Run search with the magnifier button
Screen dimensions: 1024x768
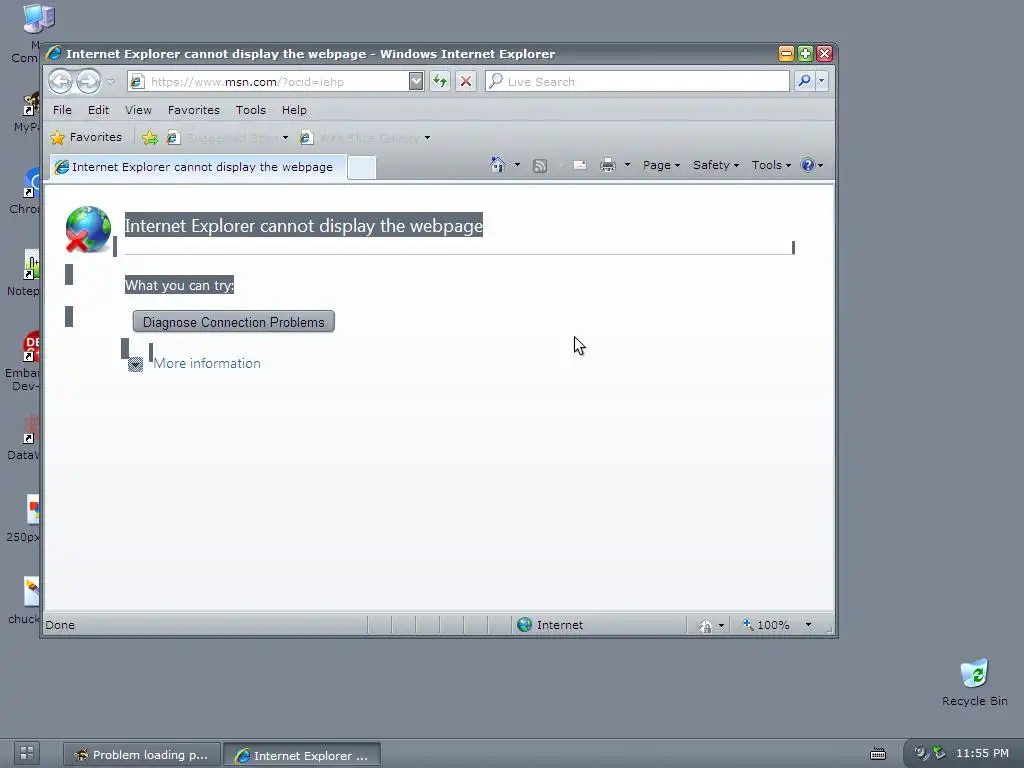805,81
